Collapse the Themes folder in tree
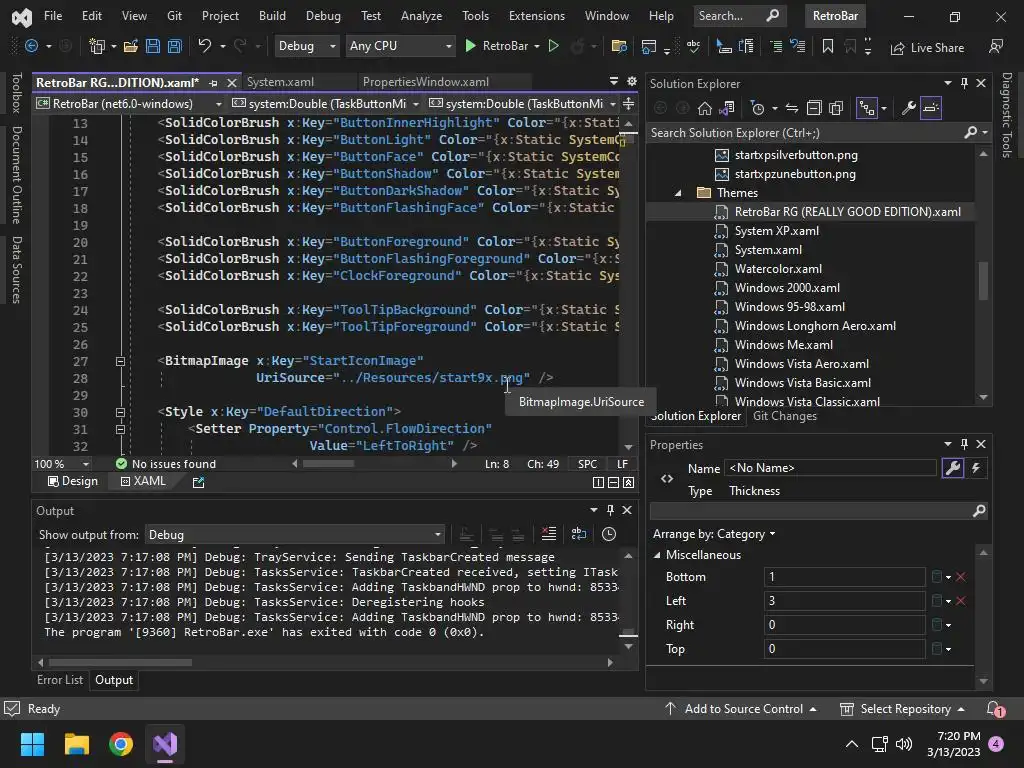Image resolution: width=1024 pixels, height=768 pixels. 678,193
